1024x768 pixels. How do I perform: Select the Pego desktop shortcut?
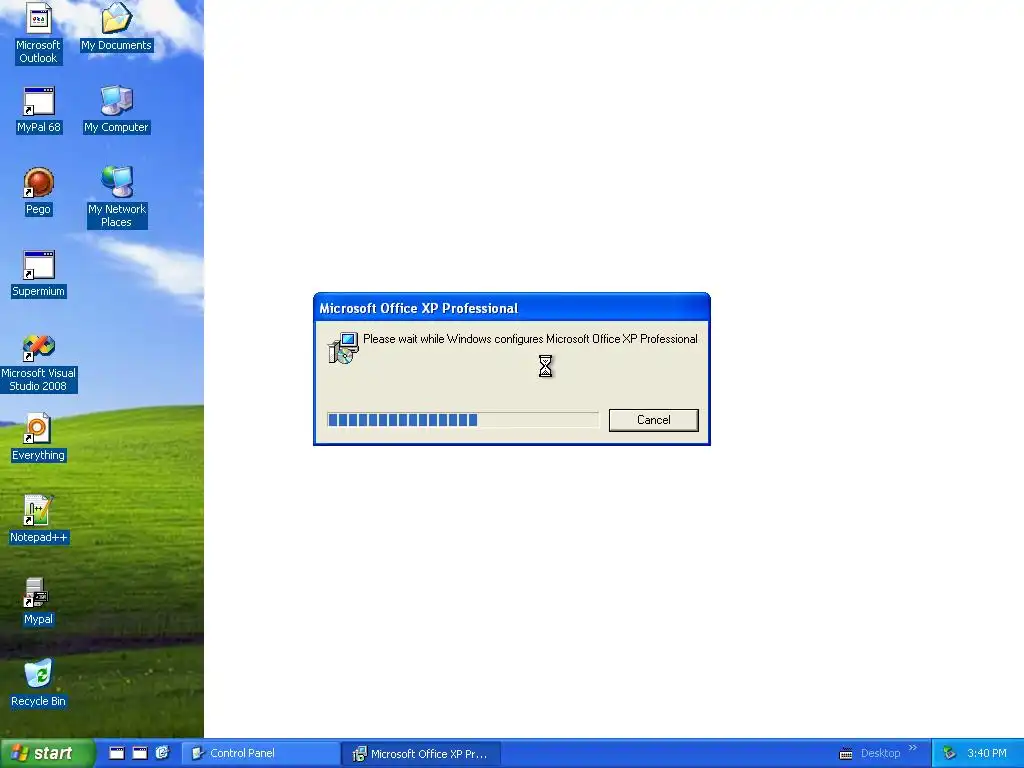coord(38,191)
